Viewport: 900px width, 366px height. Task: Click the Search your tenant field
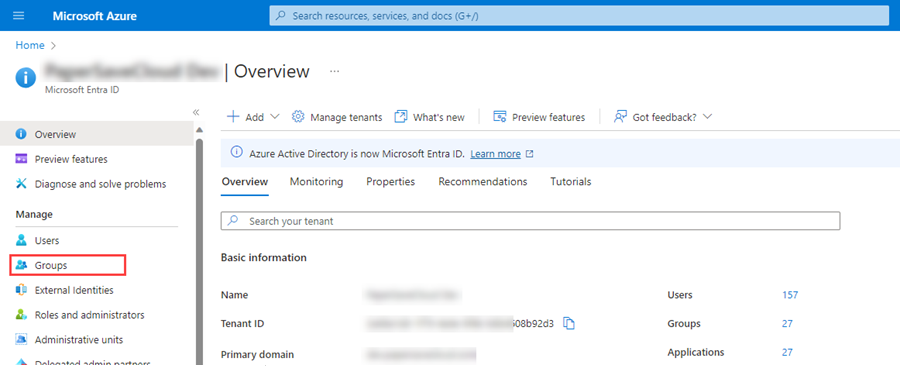coord(530,221)
